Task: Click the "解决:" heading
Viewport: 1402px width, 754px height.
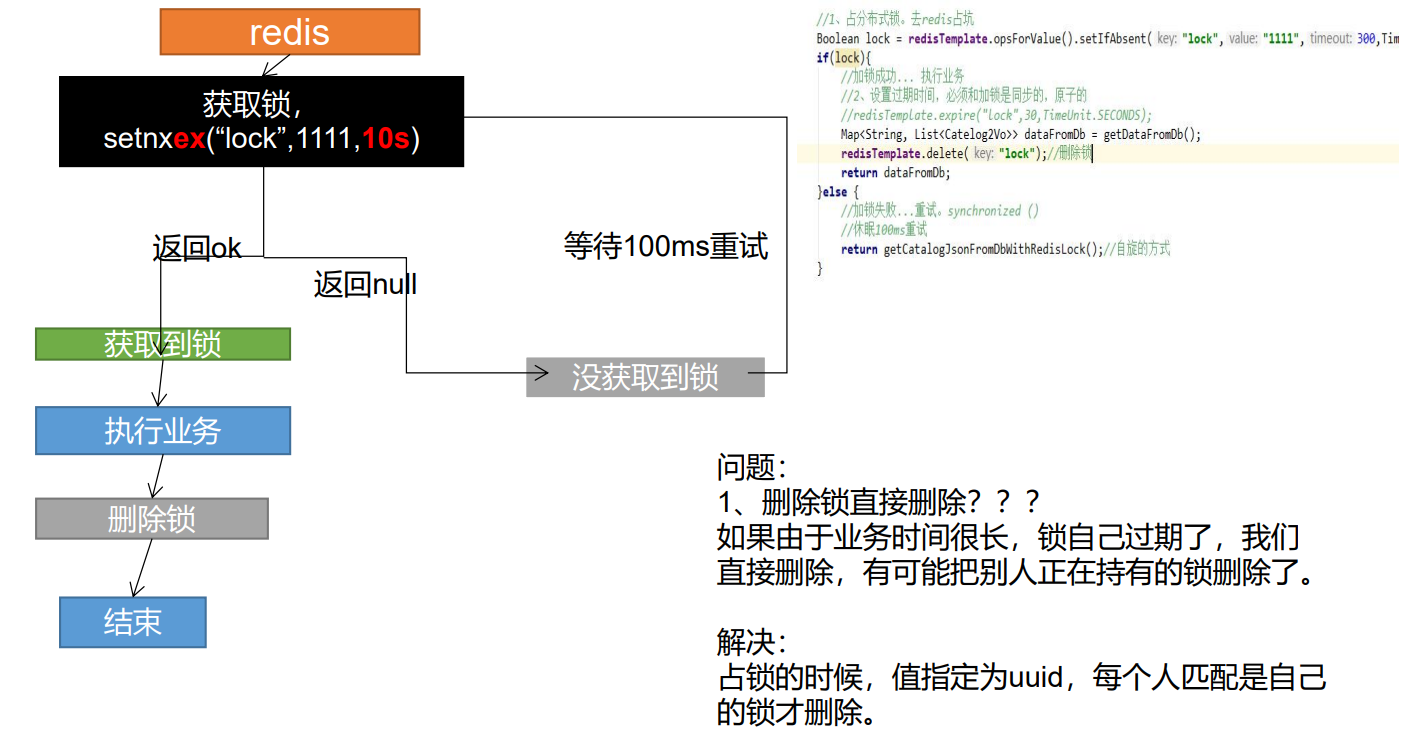Action: coord(753,643)
